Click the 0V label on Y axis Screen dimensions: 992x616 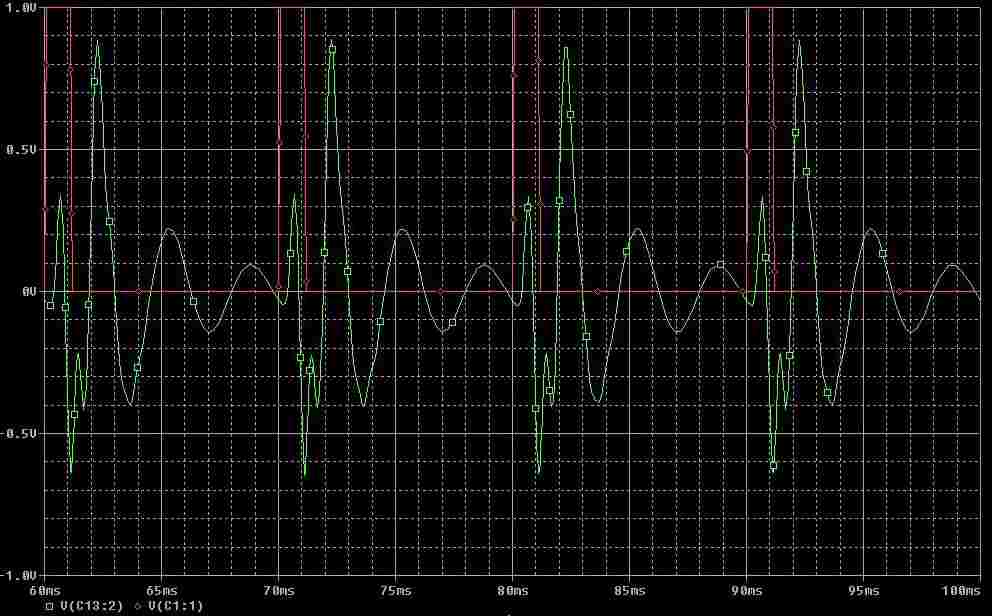[29, 292]
